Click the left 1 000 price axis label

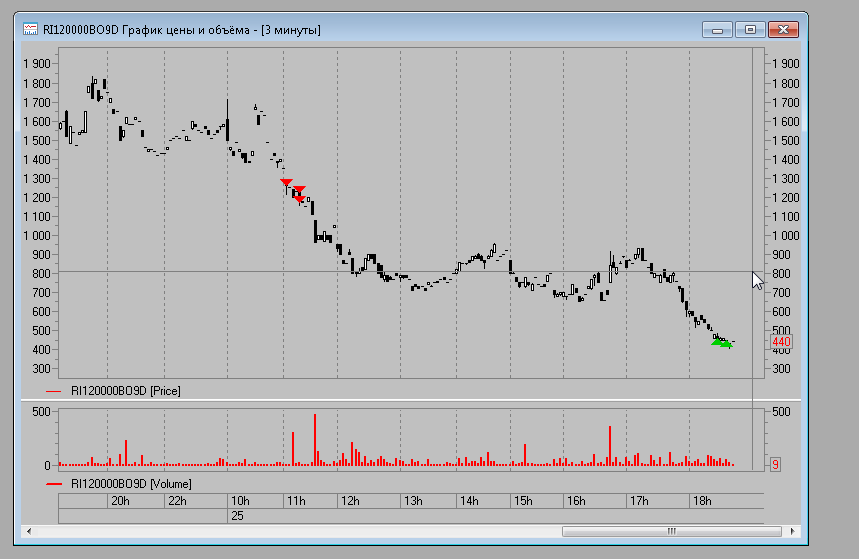(x=37, y=236)
